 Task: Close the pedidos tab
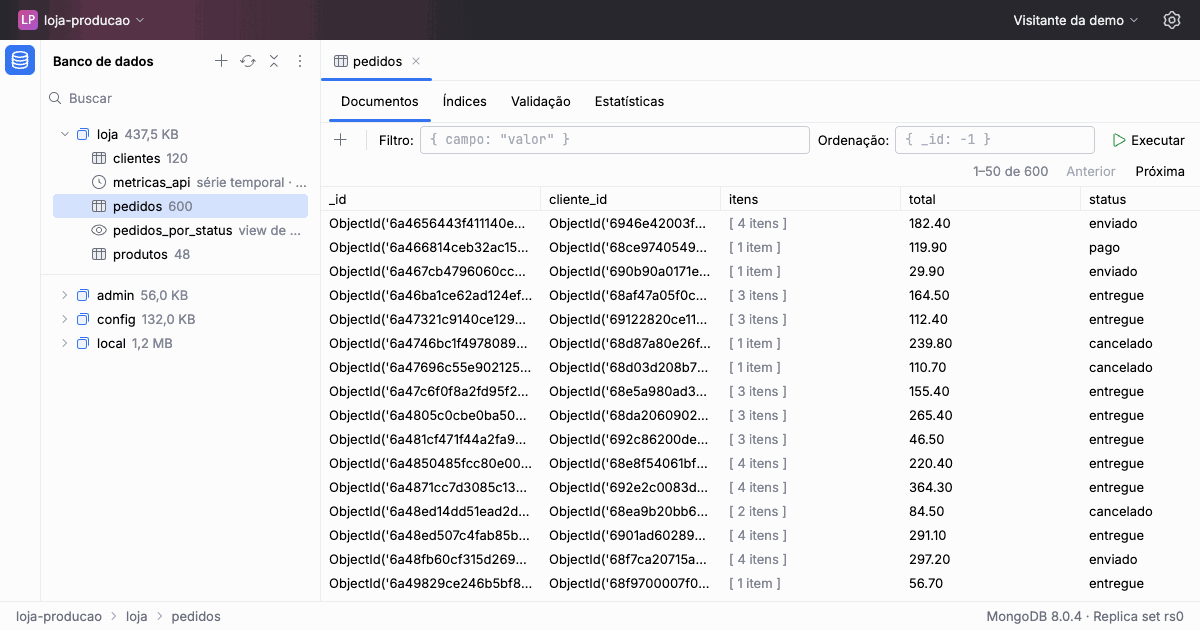(416, 61)
